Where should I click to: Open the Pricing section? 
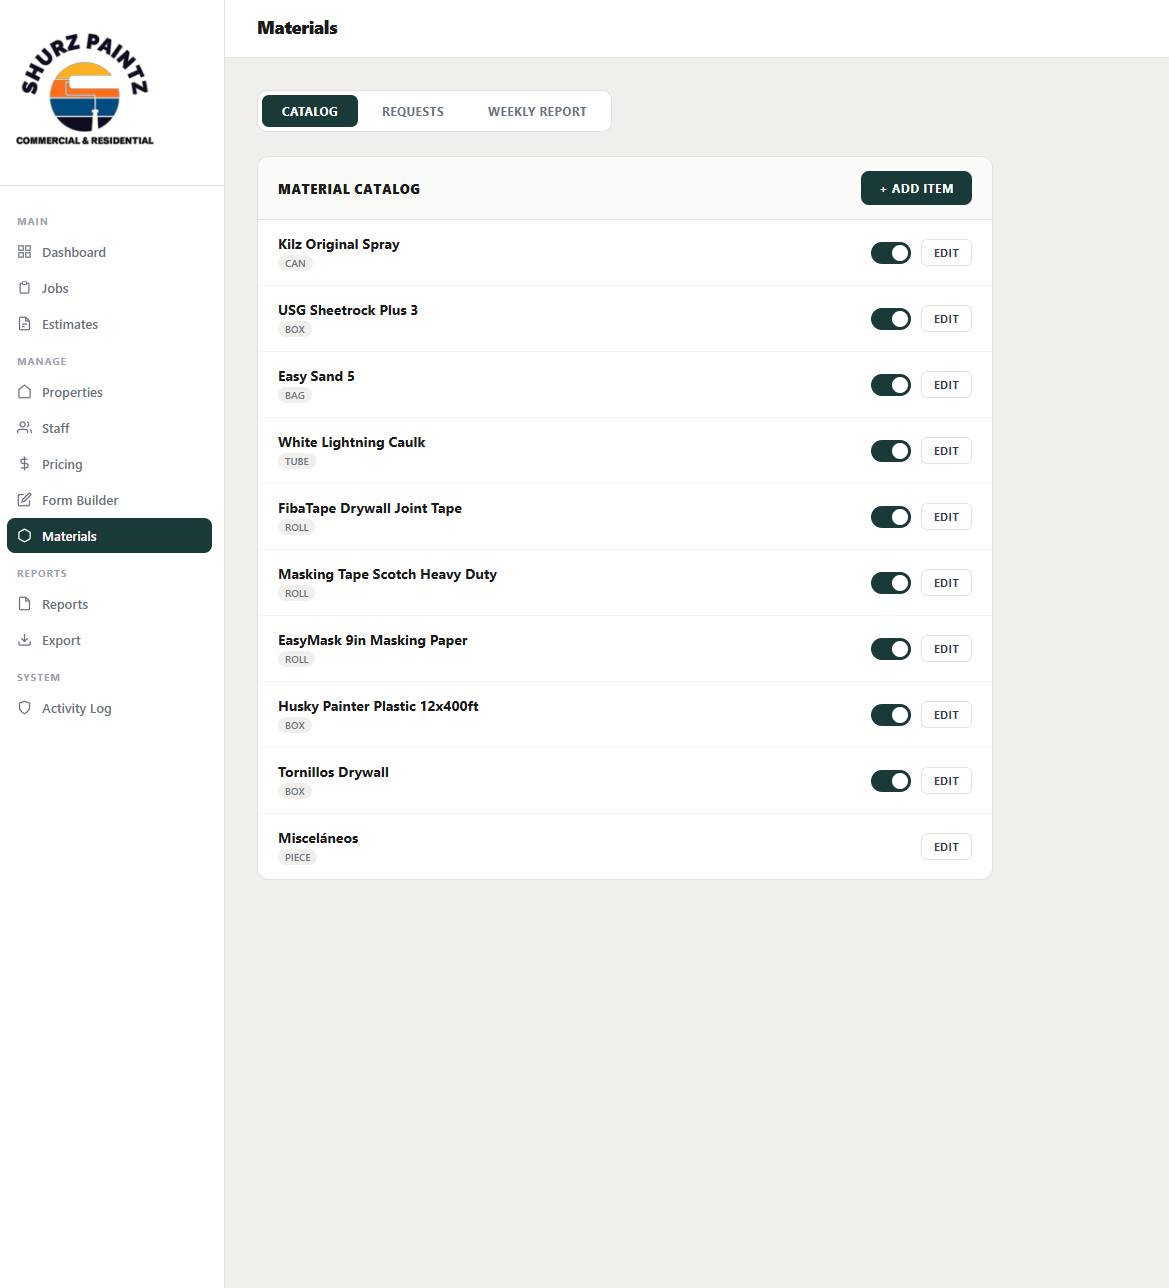click(109, 464)
